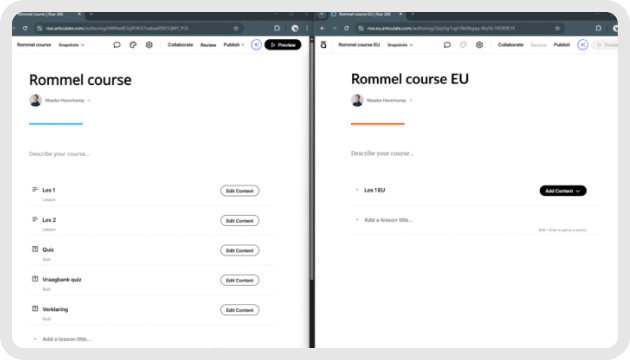Click lesson icon beside Les 1

click(35, 189)
